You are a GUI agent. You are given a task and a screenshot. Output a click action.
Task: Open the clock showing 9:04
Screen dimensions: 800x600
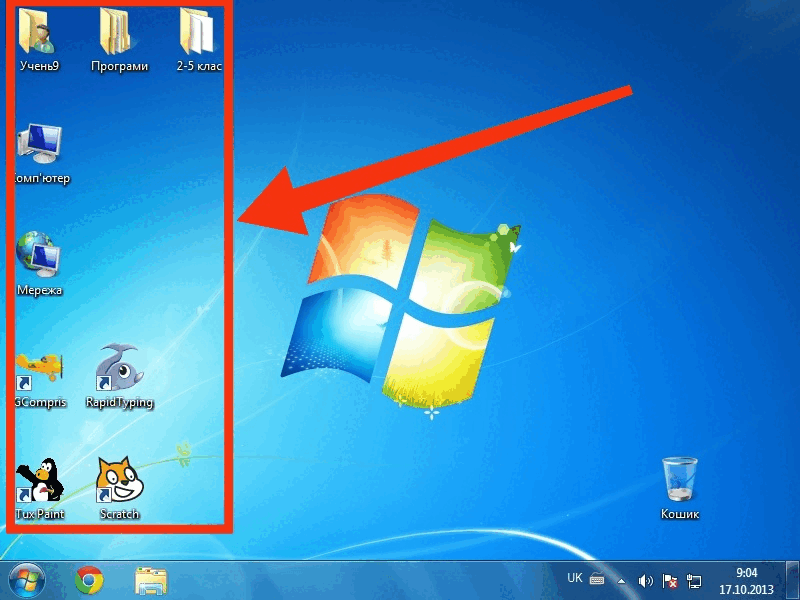point(746,581)
